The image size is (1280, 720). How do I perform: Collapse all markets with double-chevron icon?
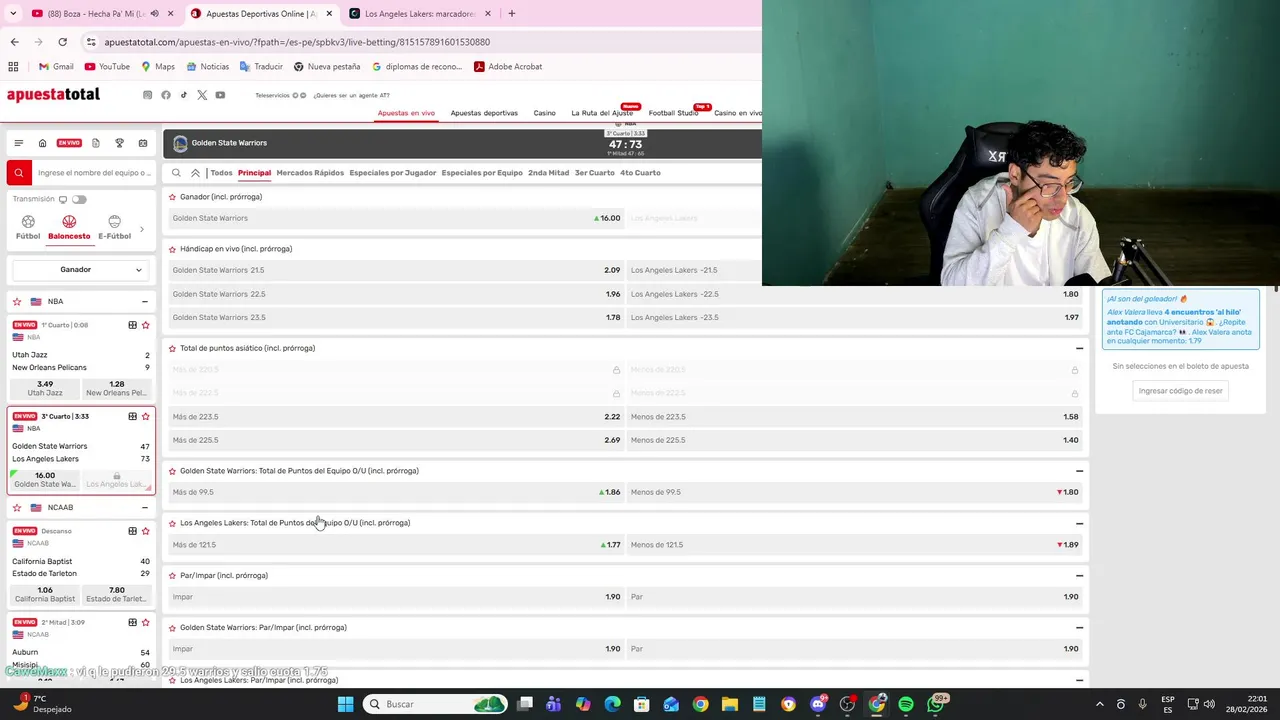tap(195, 173)
